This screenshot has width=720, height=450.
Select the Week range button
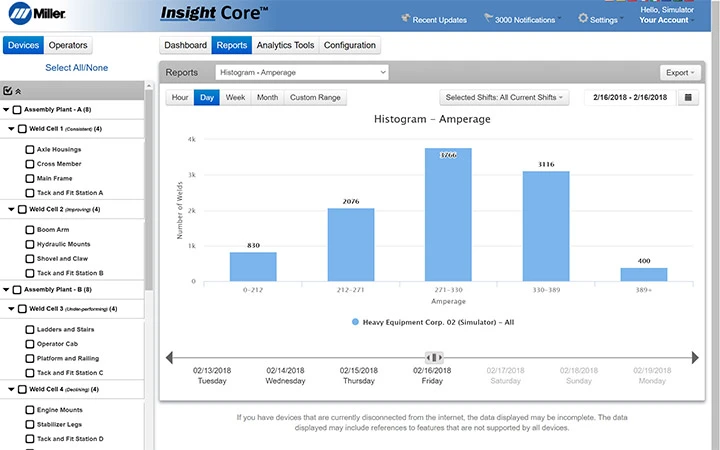pyautogui.click(x=235, y=97)
